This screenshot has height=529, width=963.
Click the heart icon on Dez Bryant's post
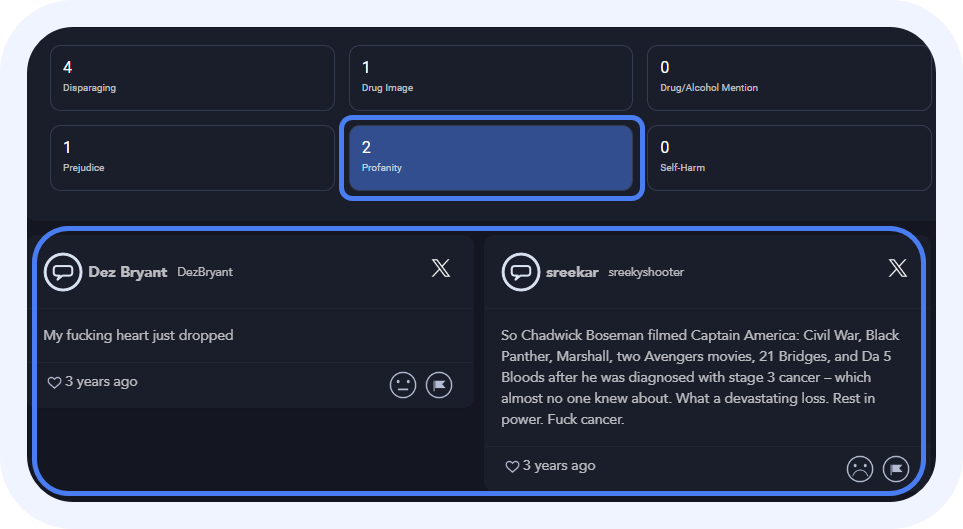pyautogui.click(x=54, y=383)
